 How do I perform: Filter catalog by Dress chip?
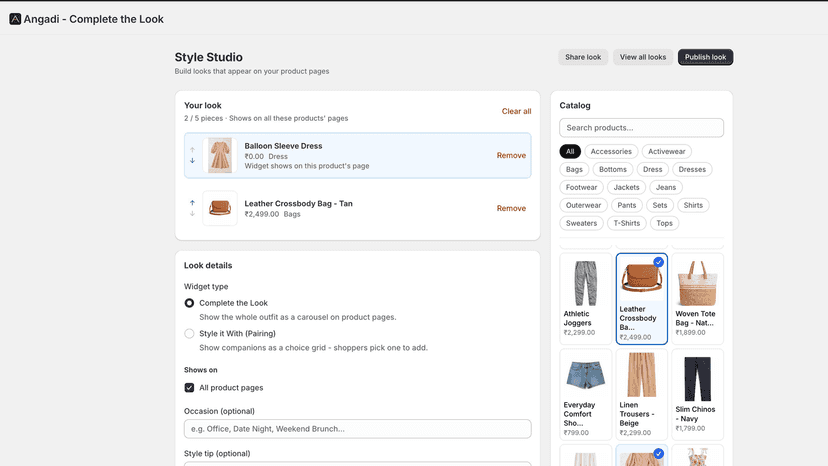tap(652, 170)
